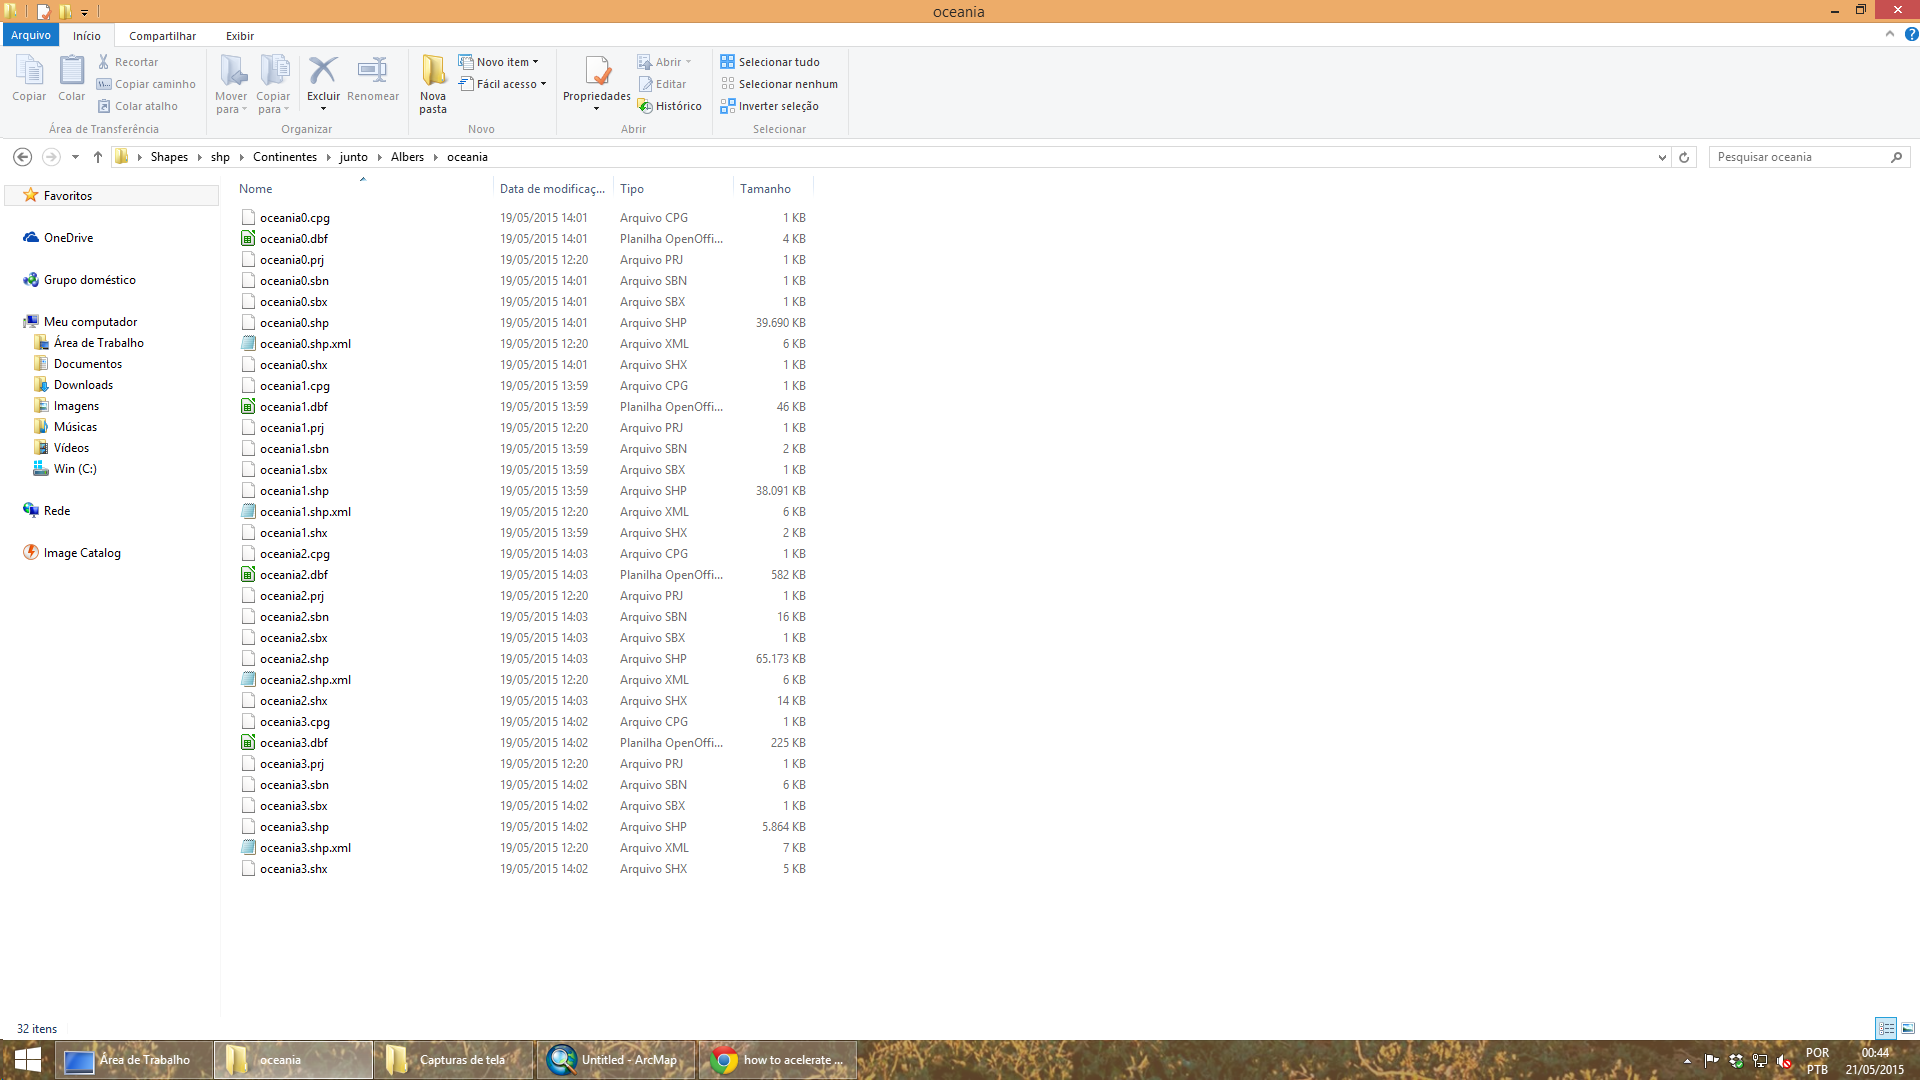Create a Nova pasta
The image size is (1920, 1080).
click(433, 84)
